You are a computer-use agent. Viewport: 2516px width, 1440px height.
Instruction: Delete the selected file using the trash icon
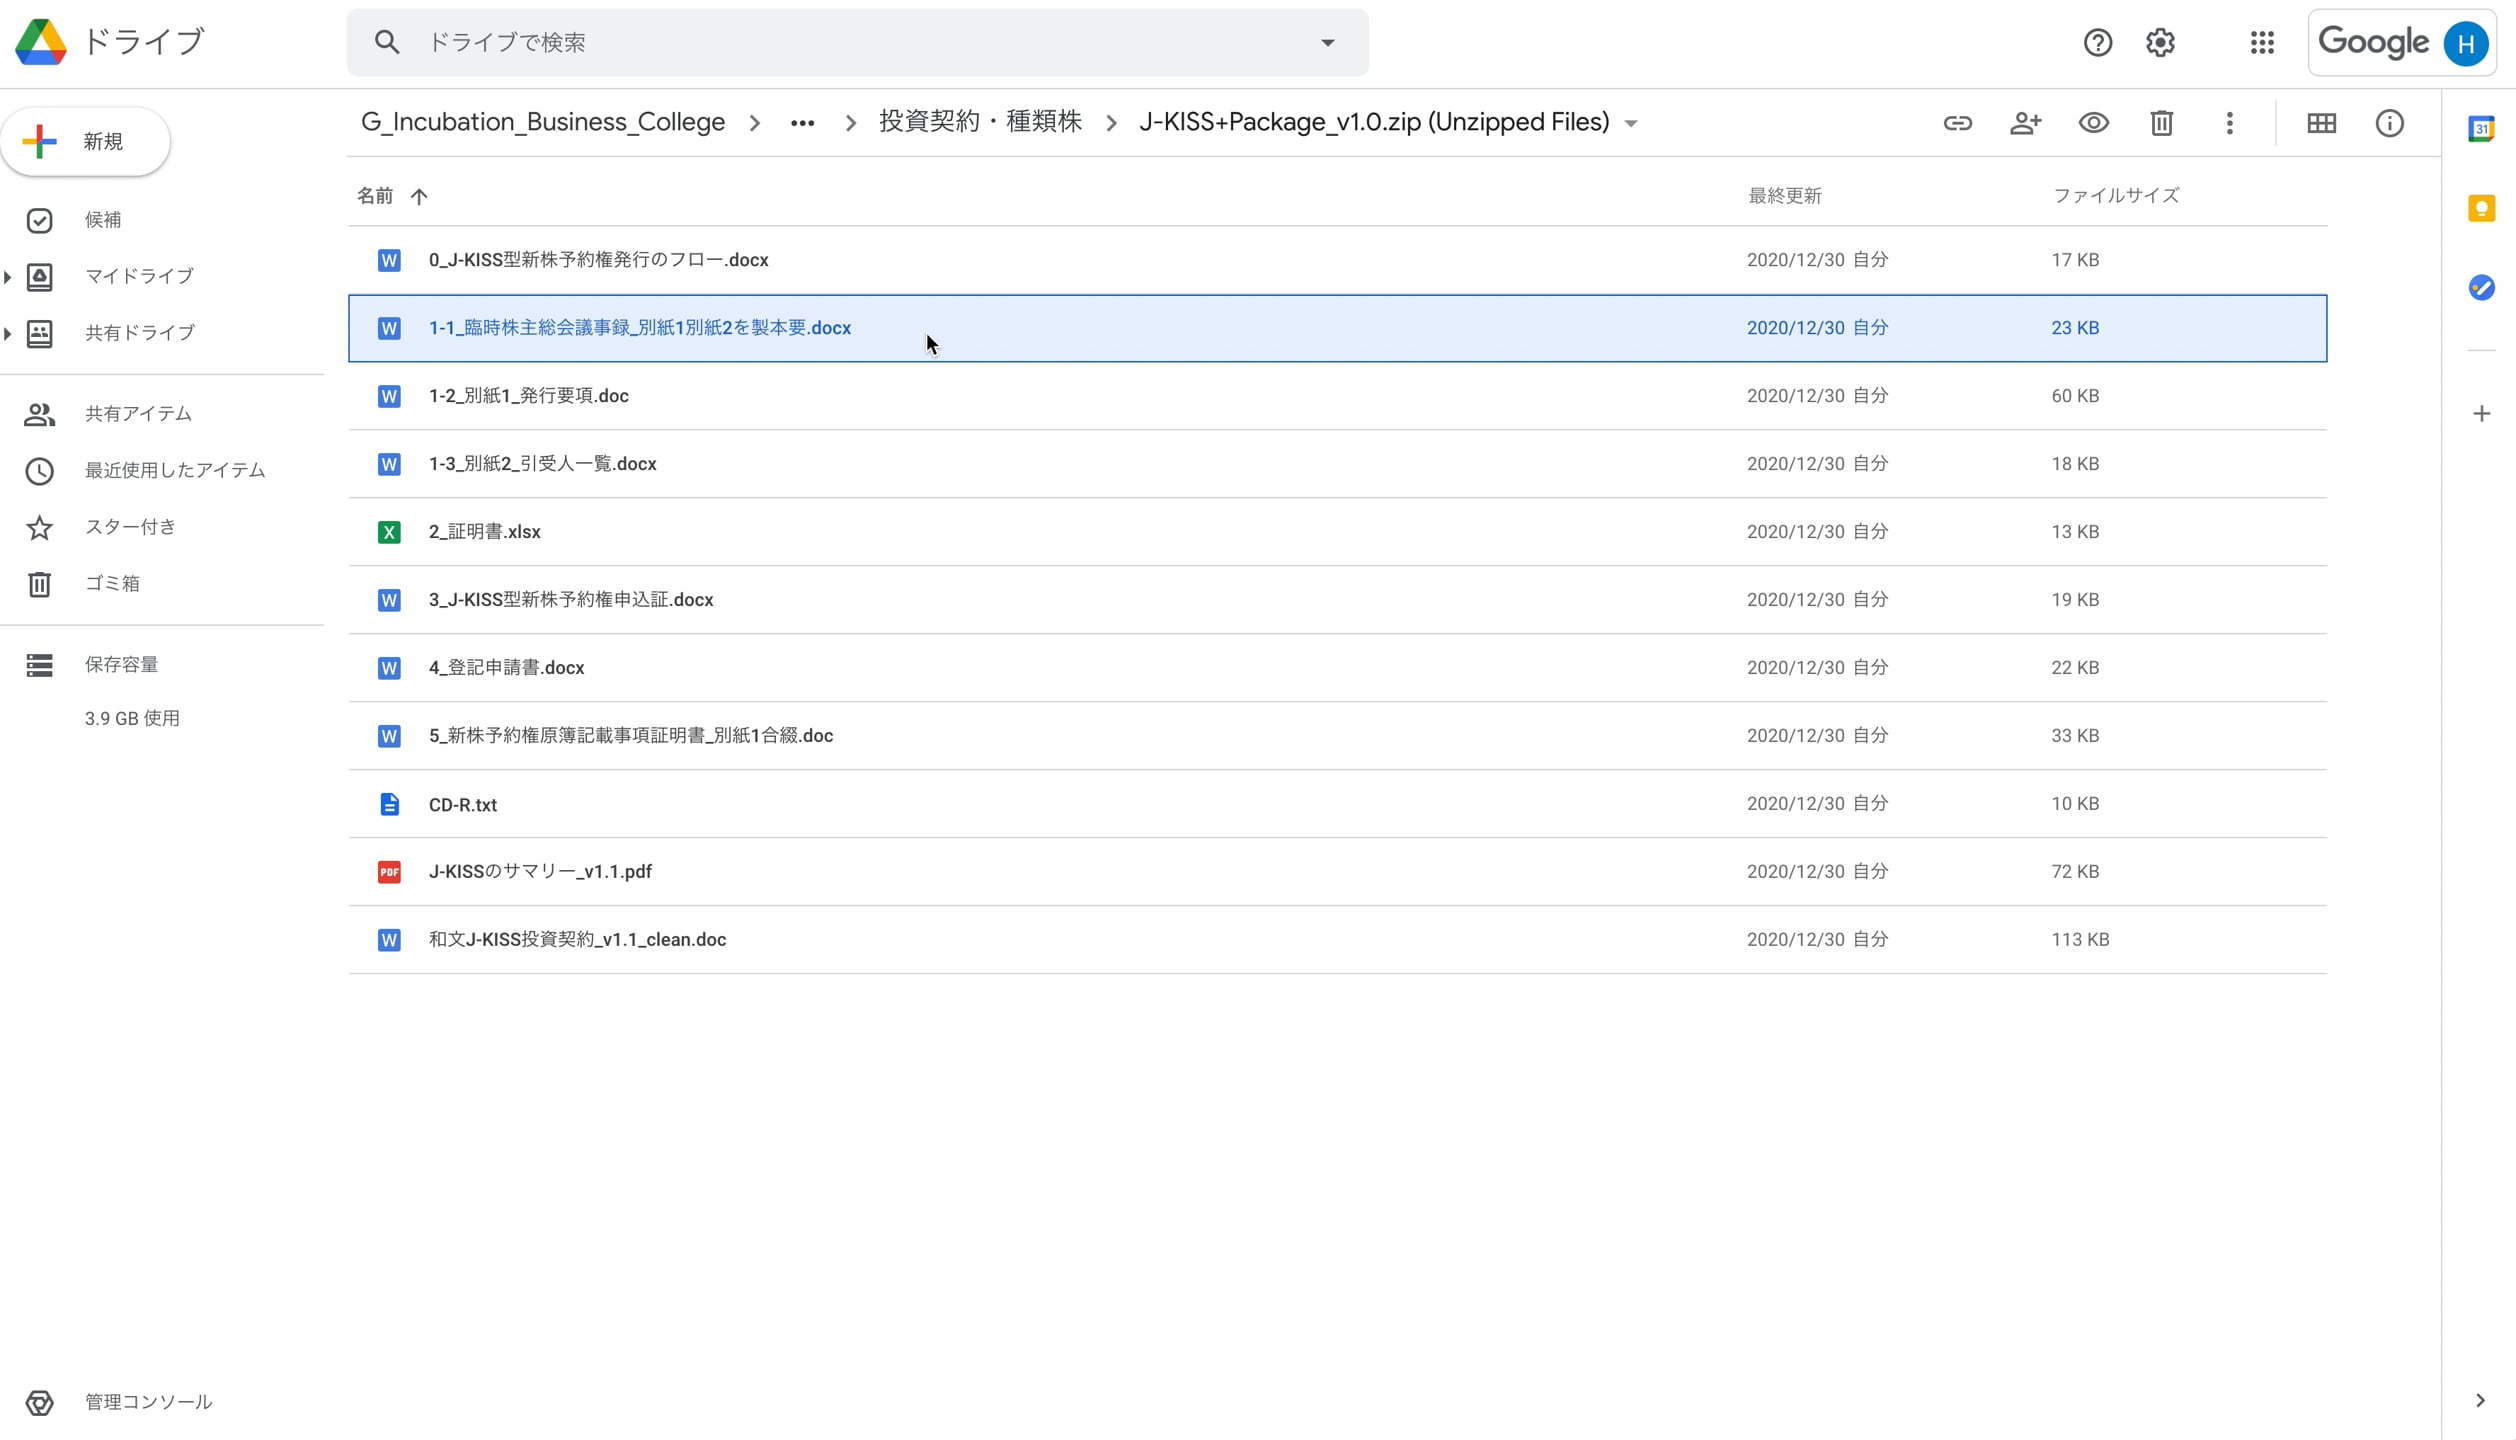pos(2161,122)
